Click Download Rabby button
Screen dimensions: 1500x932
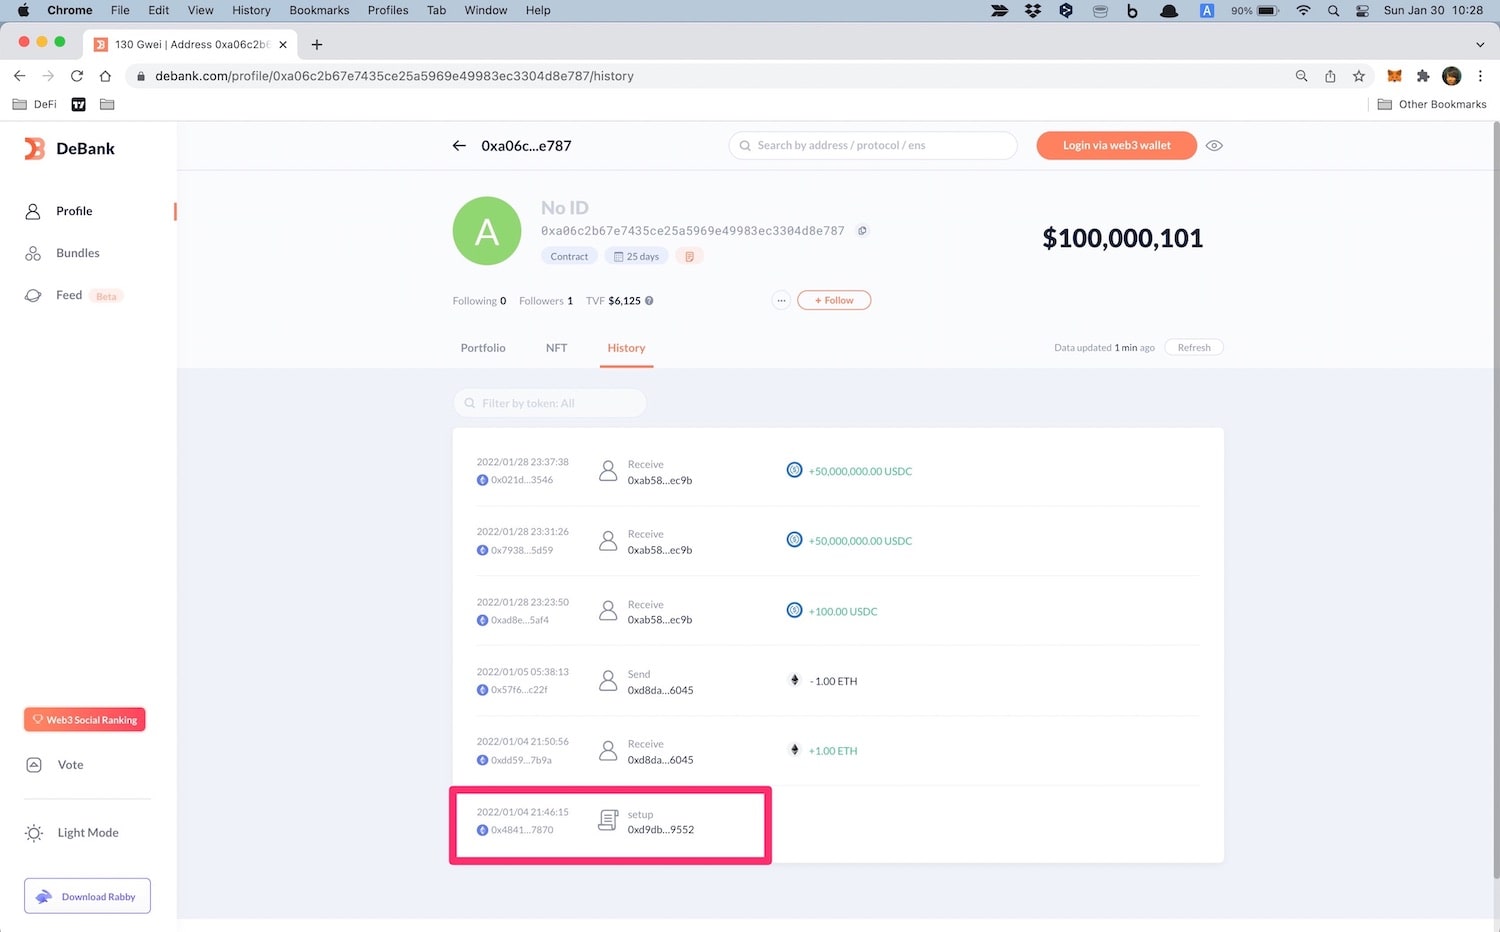(x=87, y=896)
